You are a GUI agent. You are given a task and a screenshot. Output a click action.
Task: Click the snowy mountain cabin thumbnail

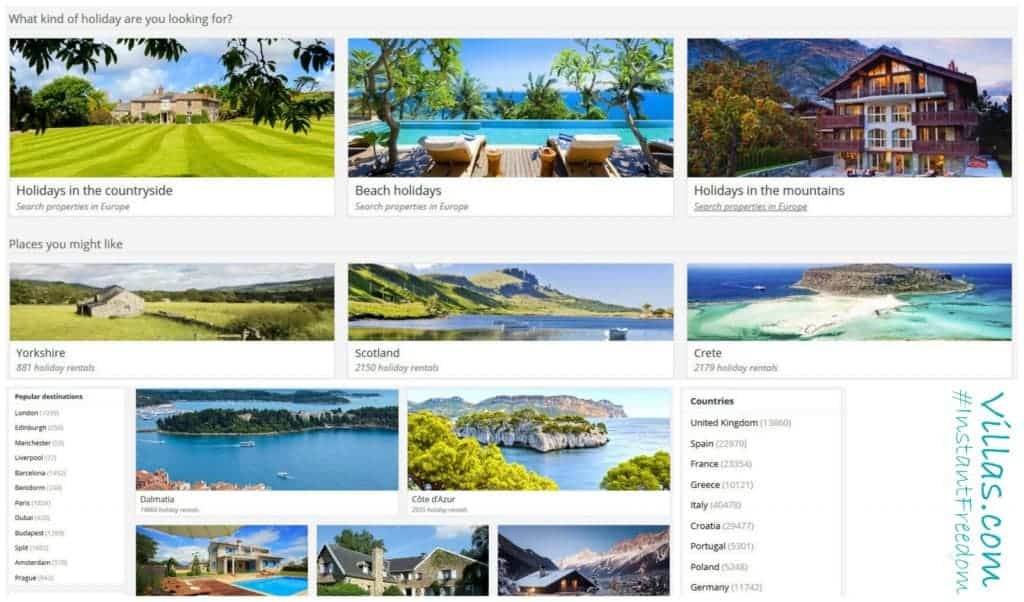pos(583,560)
